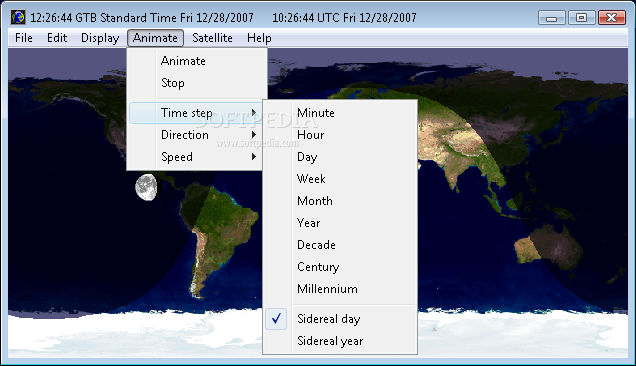Set time step to Week
The height and width of the screenshot is (366, 636).
tap(340, 179)
